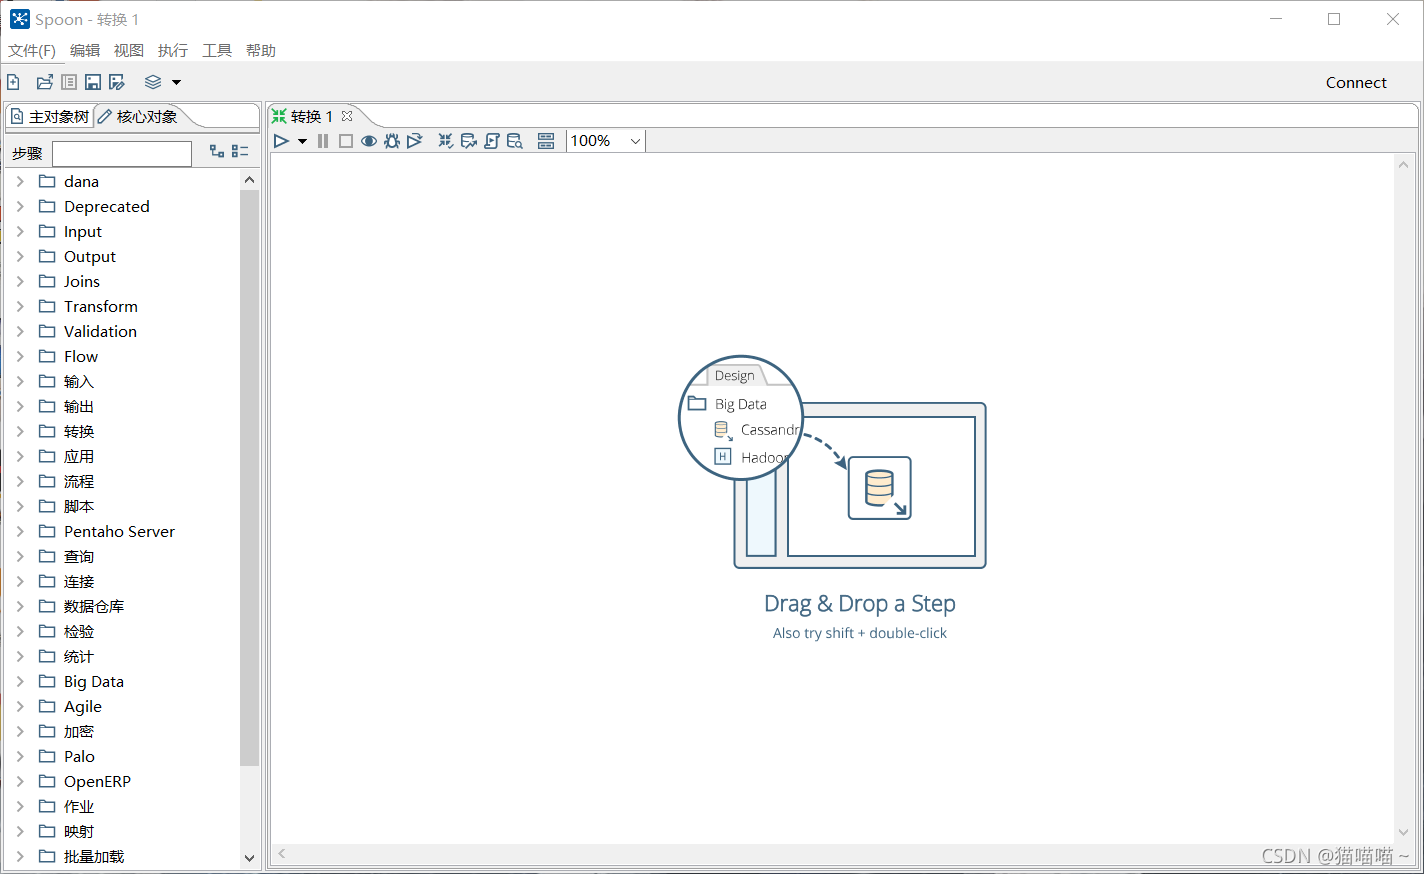The width and height of the screenshot is (1424, 874).
Task: Expand the Output folder
Action: coord(20,256)
